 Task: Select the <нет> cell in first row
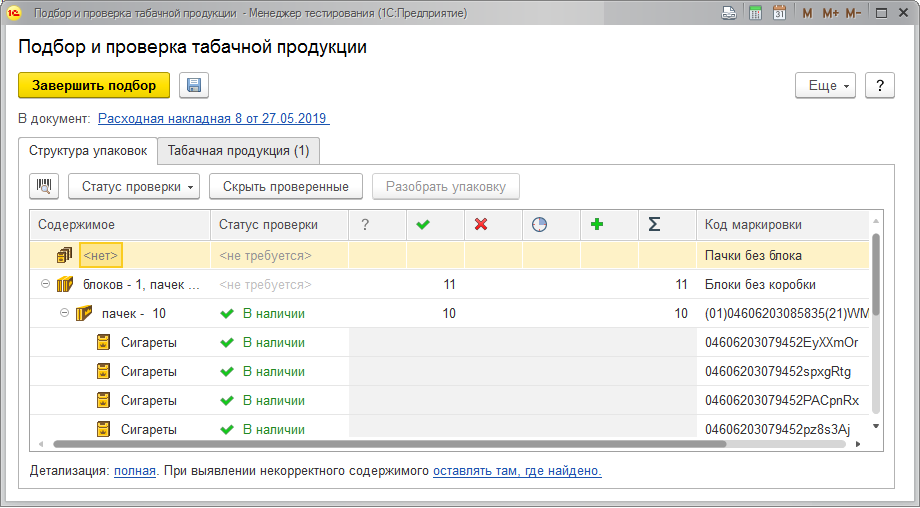101,255
